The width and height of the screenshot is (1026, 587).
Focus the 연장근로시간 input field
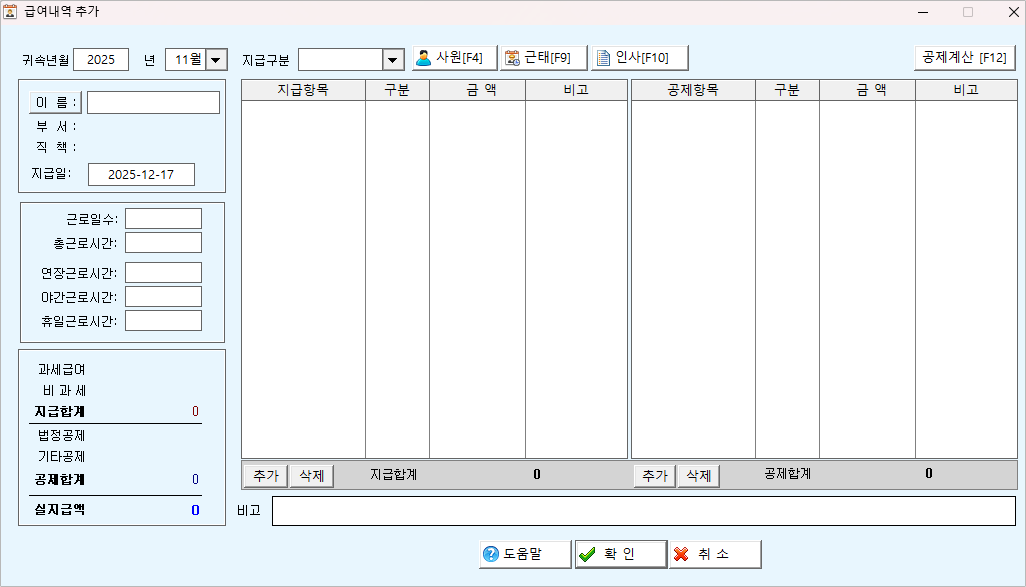164,273
